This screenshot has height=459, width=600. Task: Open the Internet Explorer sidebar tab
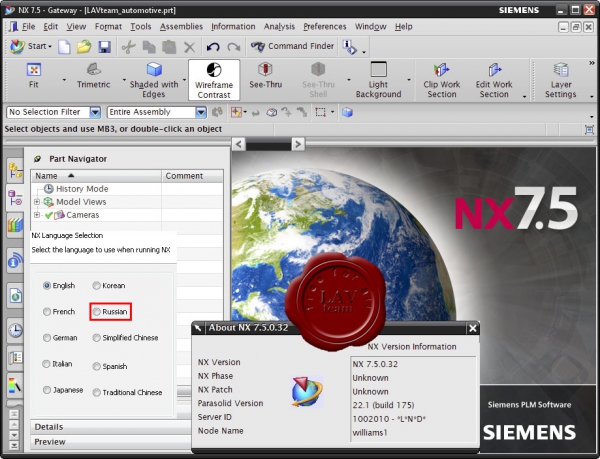tap(15, 295)
